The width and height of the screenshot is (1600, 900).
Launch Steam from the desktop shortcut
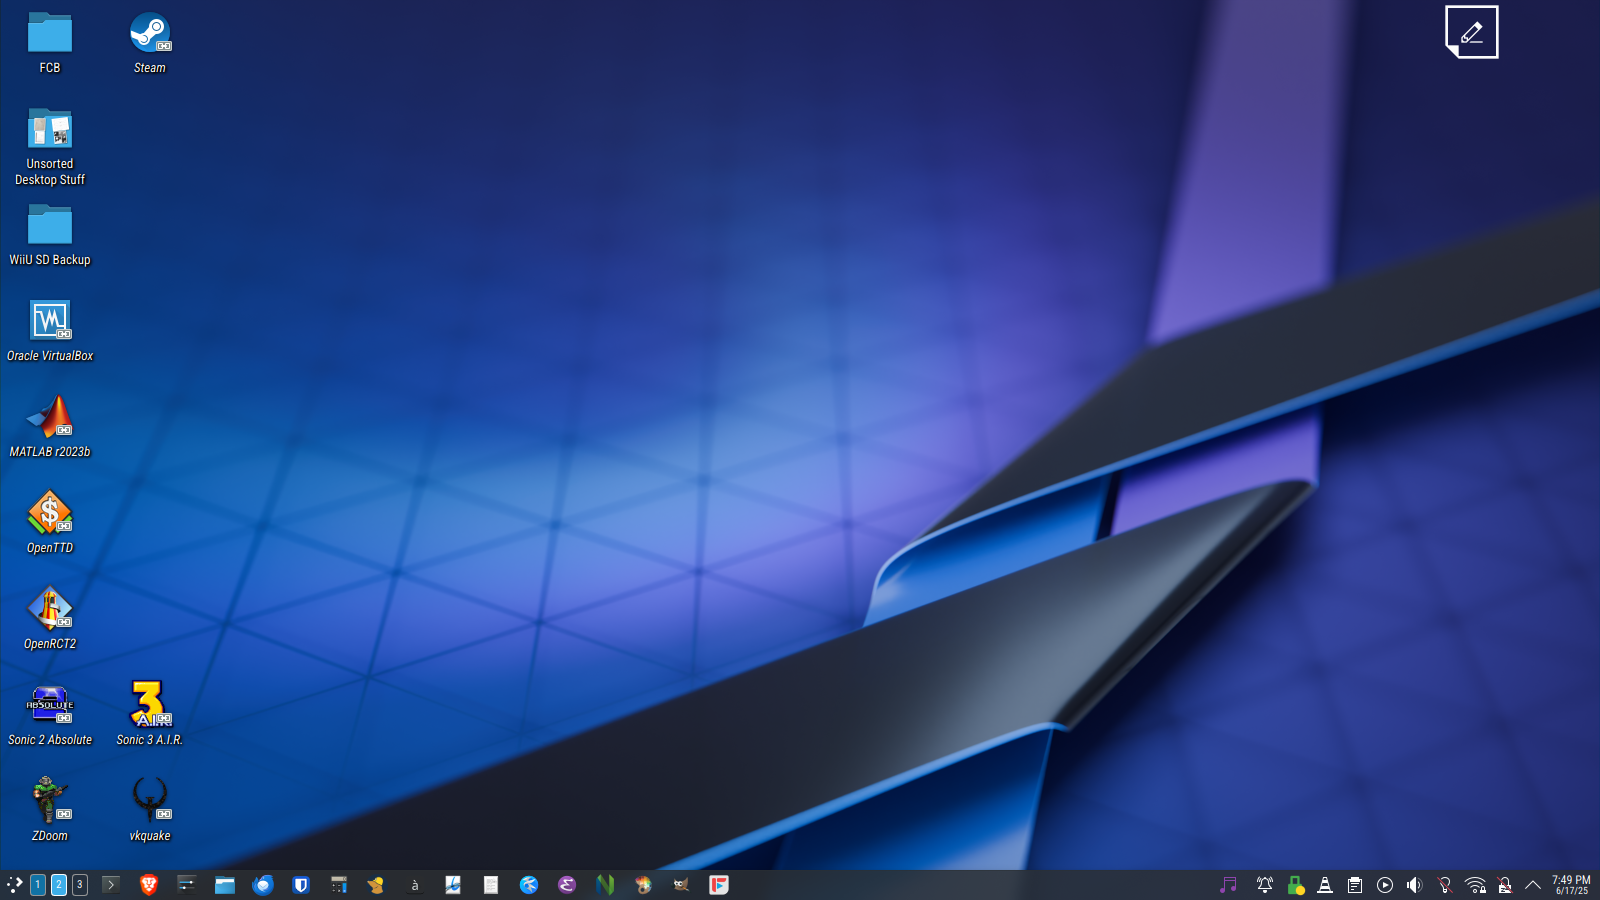(x=150, y=42)
